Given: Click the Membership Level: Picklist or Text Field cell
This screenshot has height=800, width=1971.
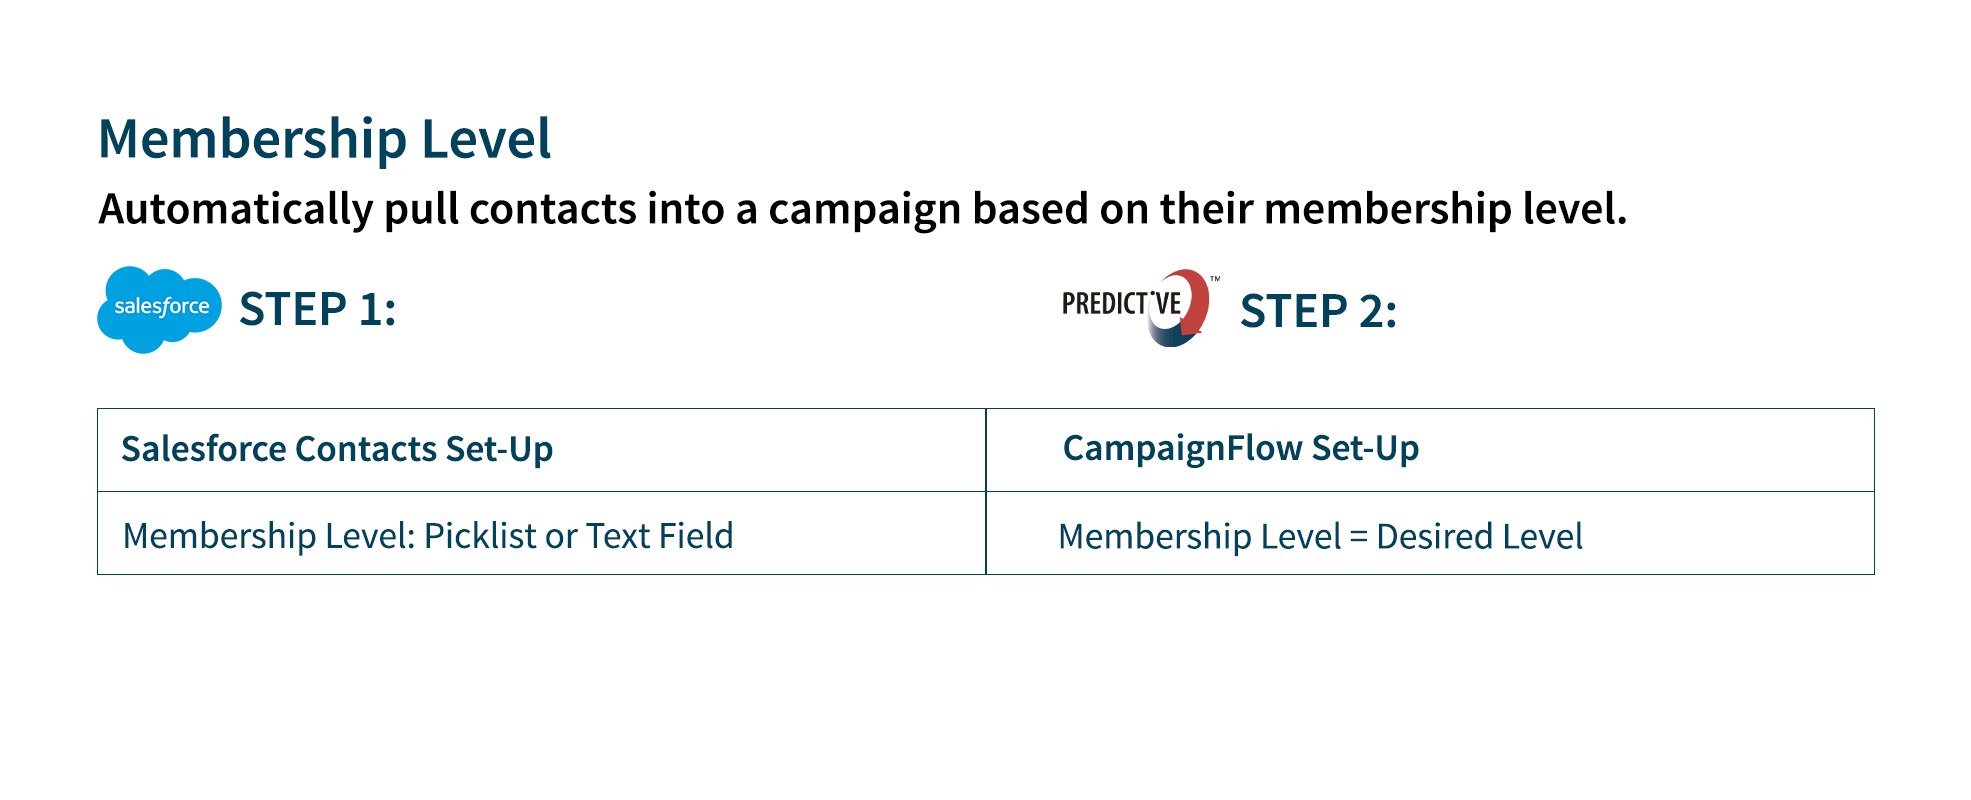Looking at the screenshot, I should click(541, 533).
